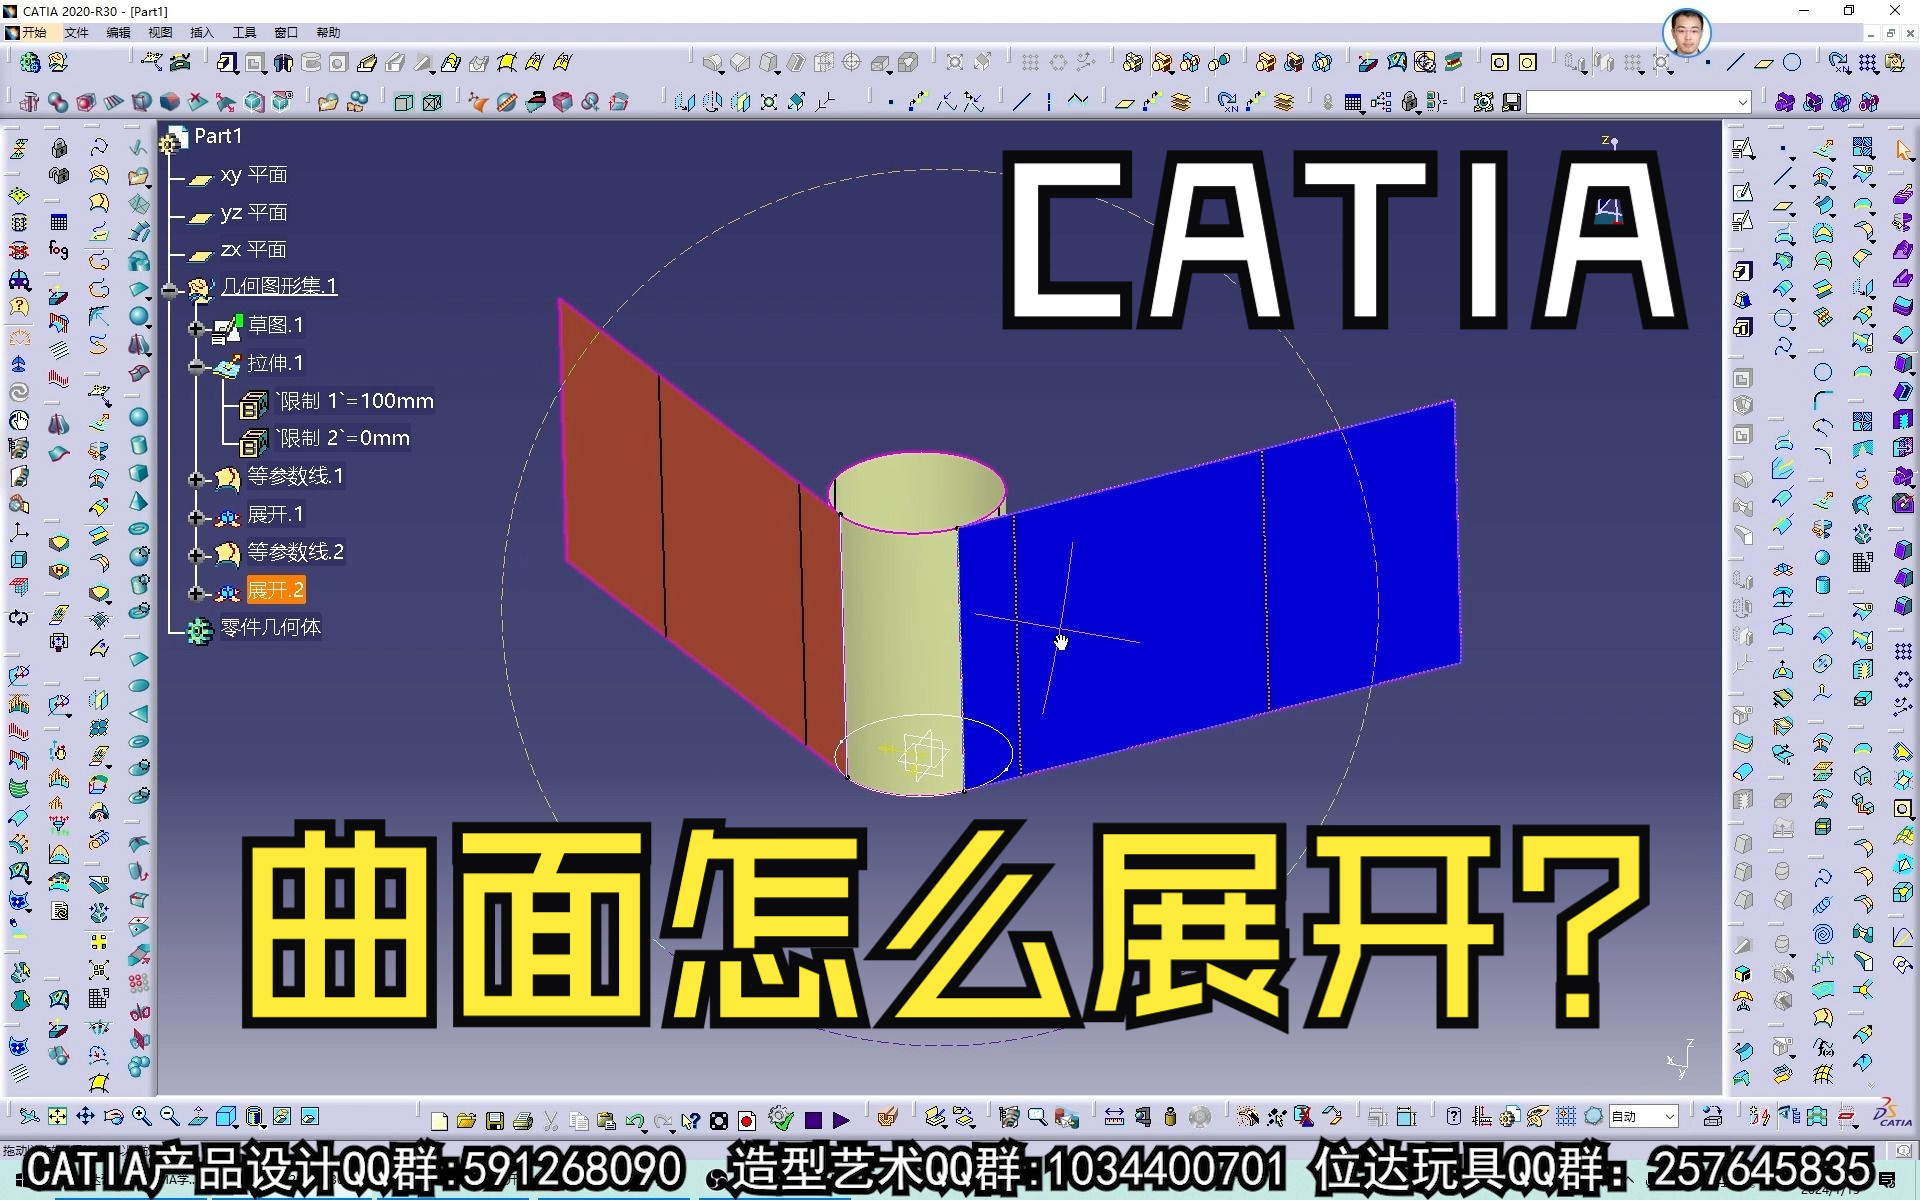Open the 窗口 menu

[x=286, y=33]
